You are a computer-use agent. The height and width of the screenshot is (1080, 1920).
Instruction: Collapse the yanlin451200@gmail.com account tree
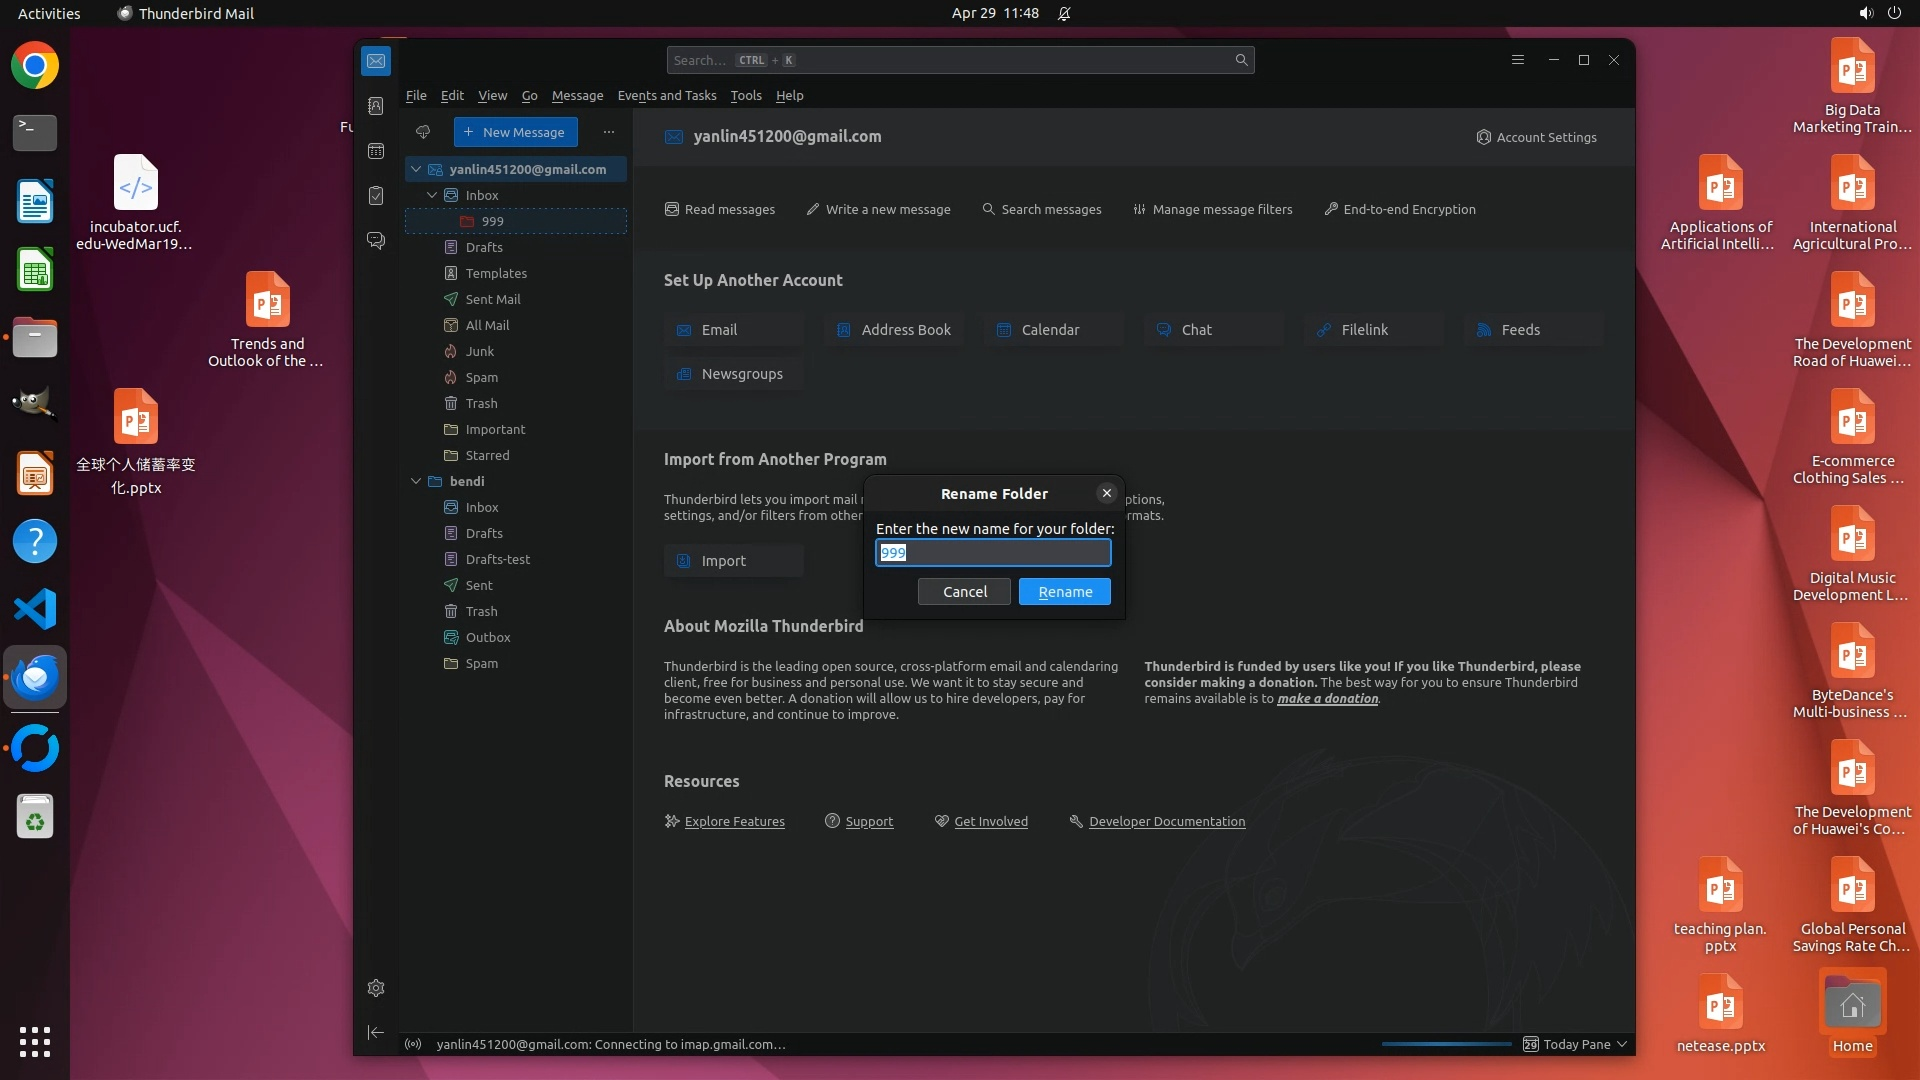(x=416, y=169)
